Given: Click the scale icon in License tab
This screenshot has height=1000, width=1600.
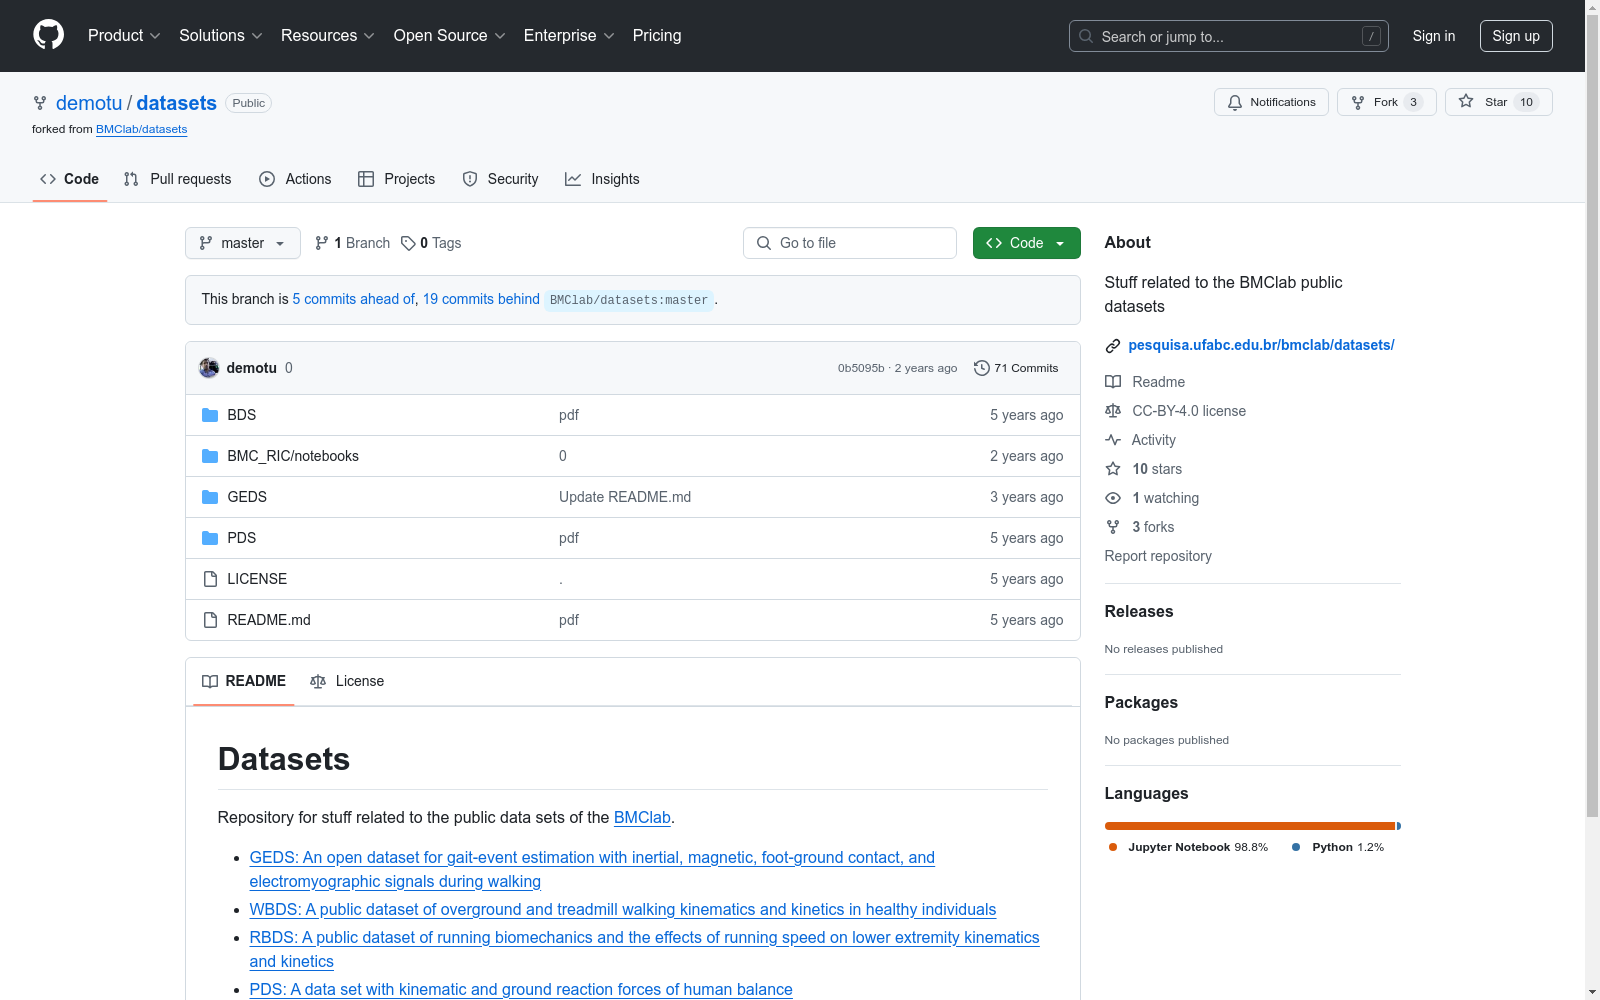Looking at the screenshot, I should coord(318,681).
